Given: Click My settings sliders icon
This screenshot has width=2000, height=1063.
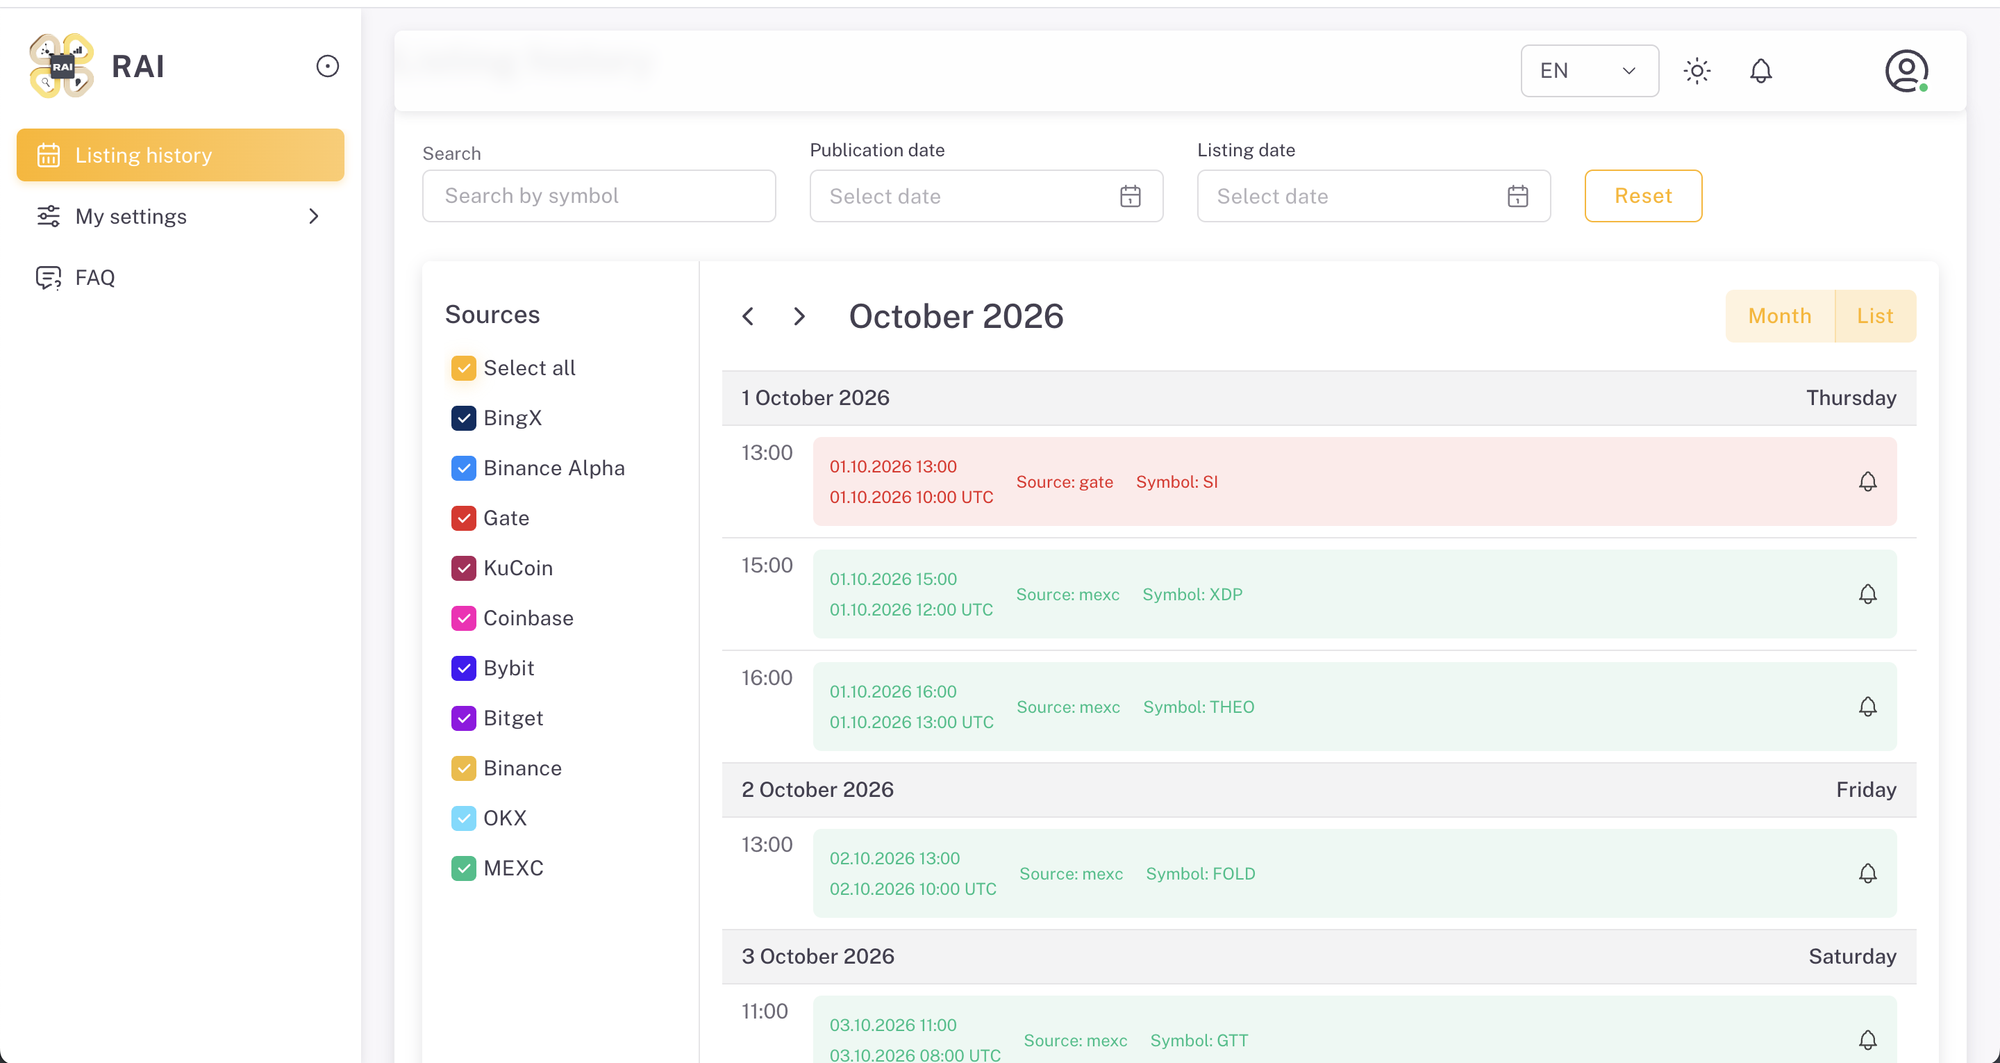Looking at the screenshot, I should 48,216.
